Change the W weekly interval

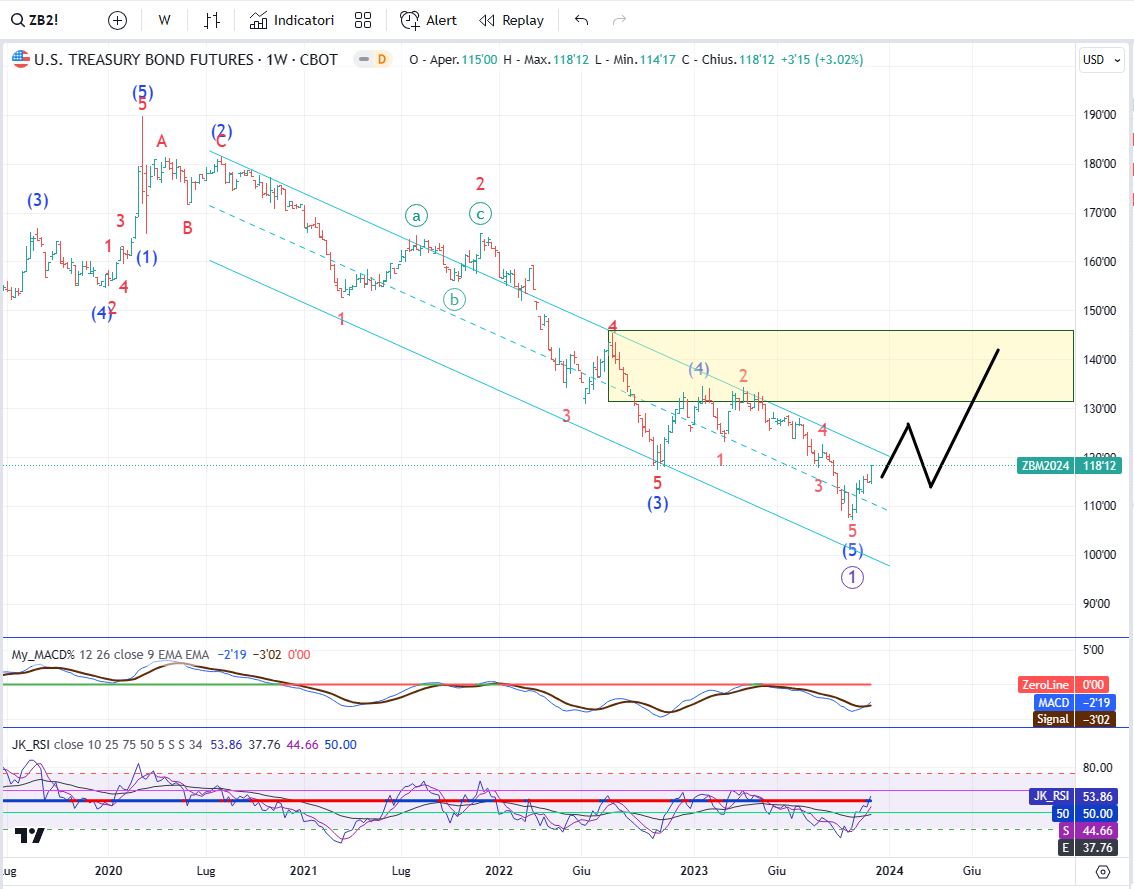coord(164,20)
